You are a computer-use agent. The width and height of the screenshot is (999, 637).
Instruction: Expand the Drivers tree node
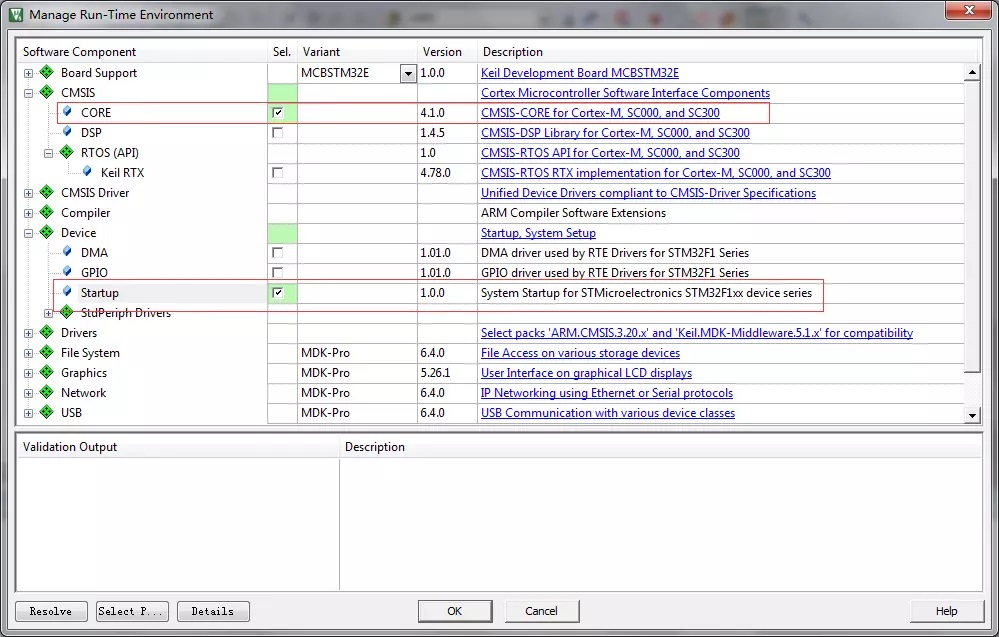click(28, 333)
